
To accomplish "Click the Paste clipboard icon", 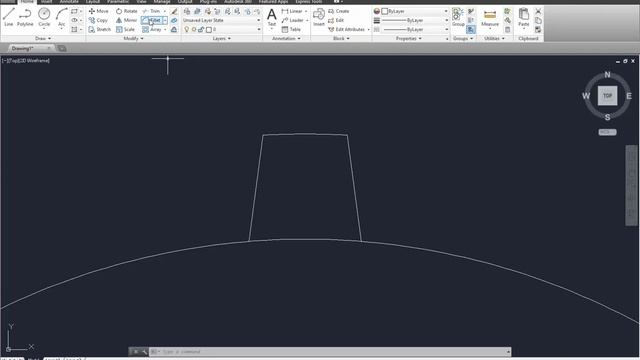I will pos(524,17).
